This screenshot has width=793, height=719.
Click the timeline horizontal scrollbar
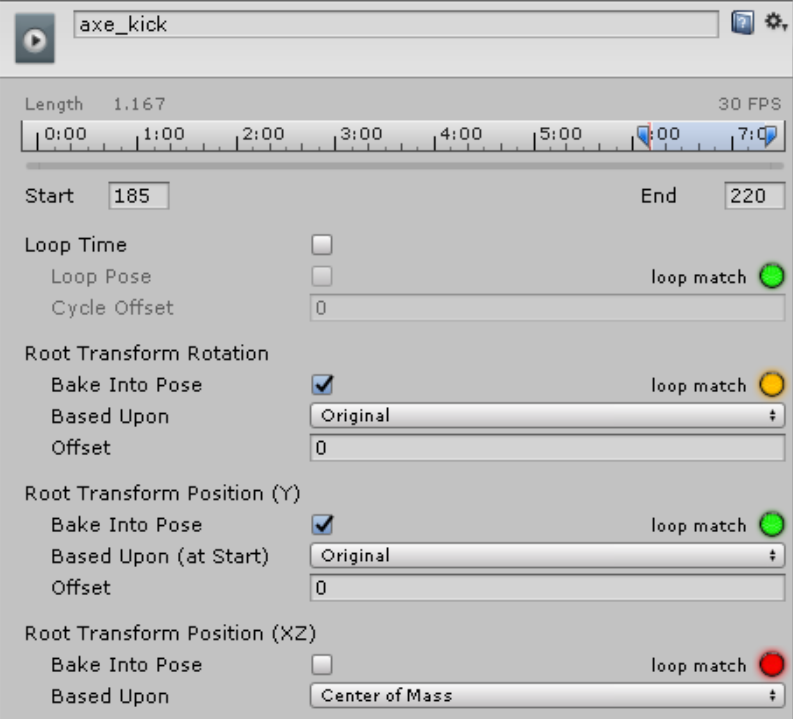404,165
